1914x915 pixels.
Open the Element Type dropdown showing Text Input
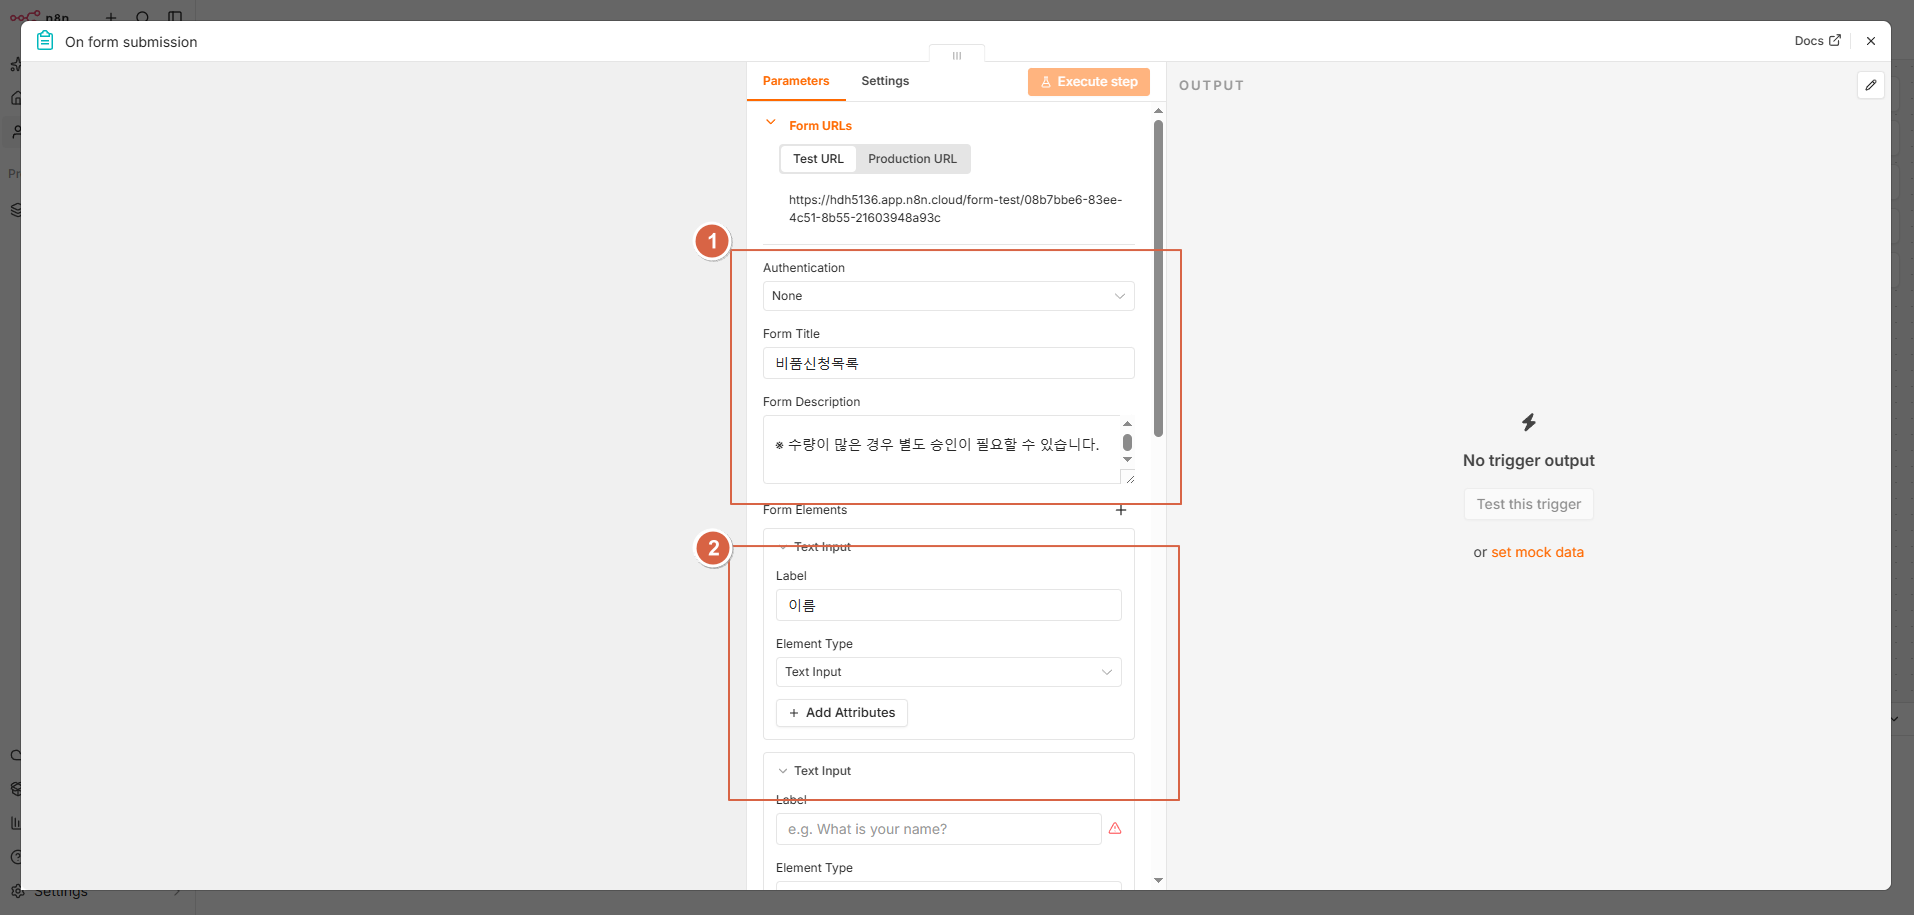(x=948, y=672)
